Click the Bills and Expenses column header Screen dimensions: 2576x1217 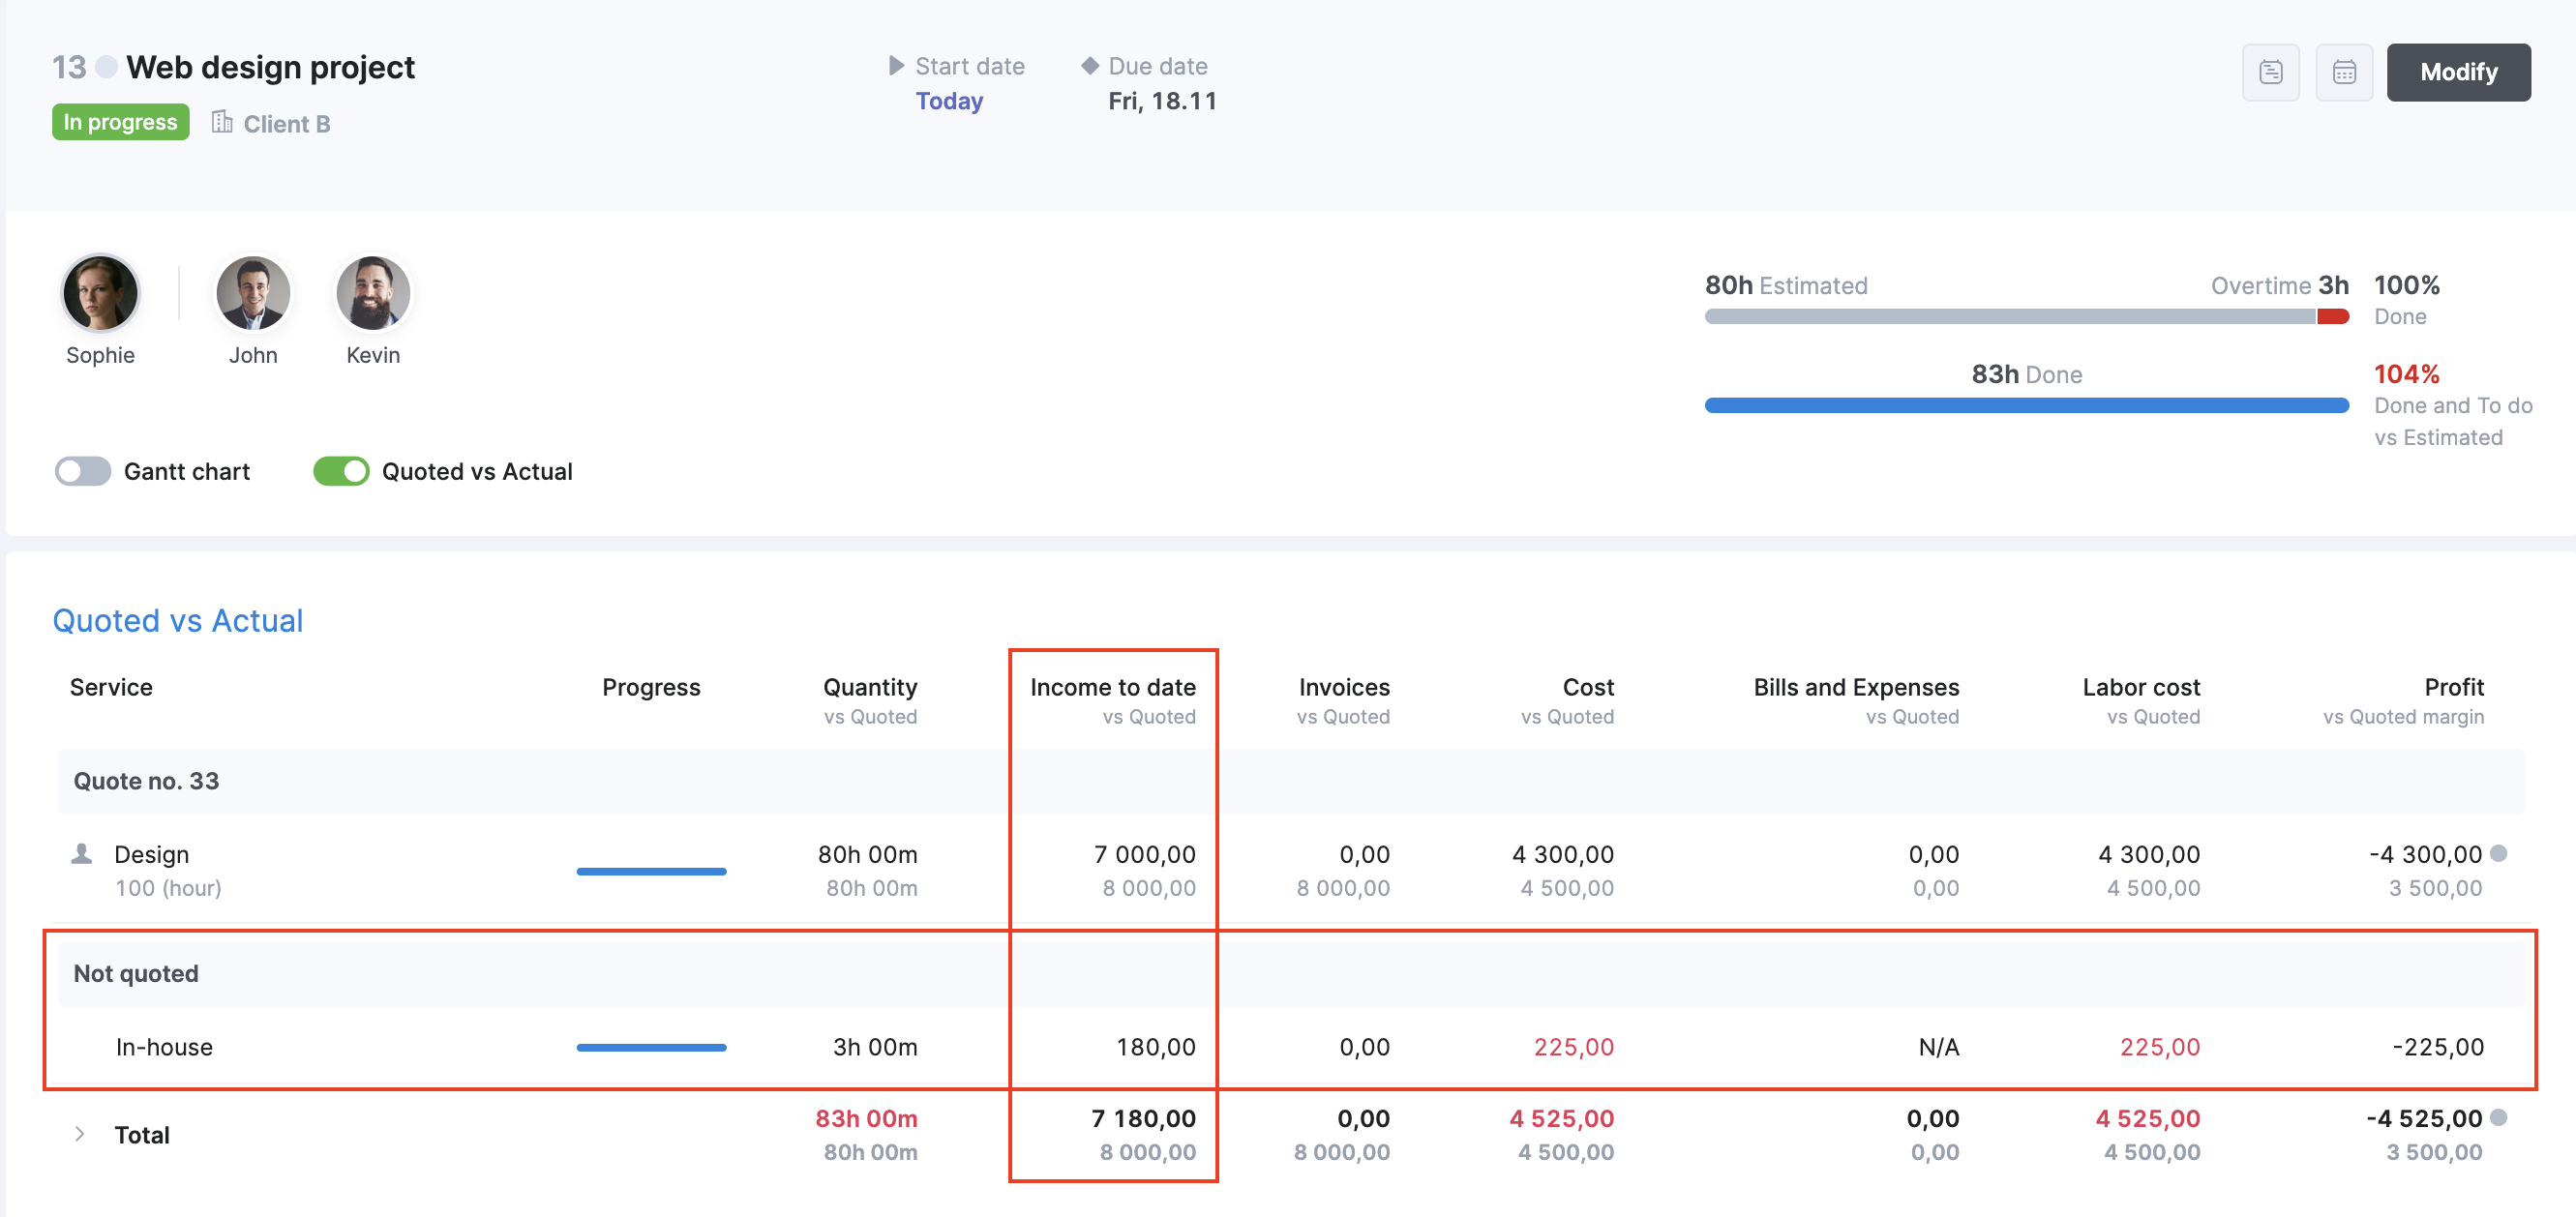coord(1856,687)
